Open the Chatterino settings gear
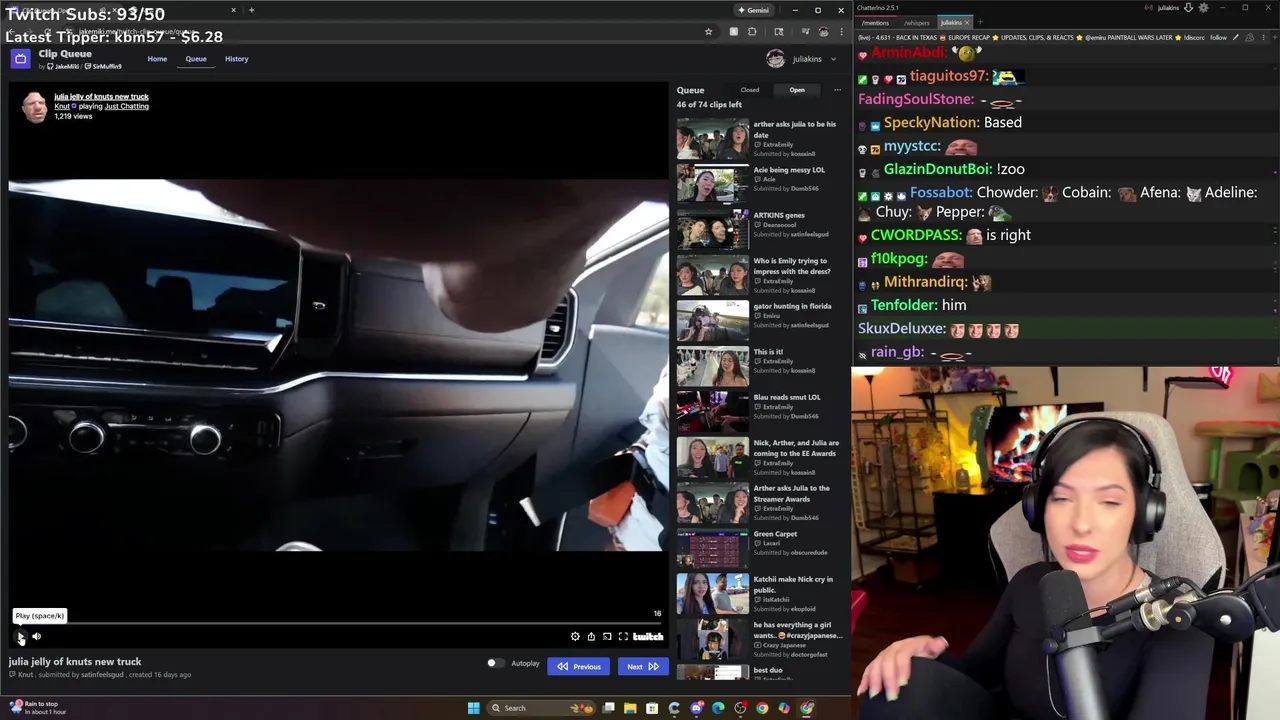 point(1203,8)
